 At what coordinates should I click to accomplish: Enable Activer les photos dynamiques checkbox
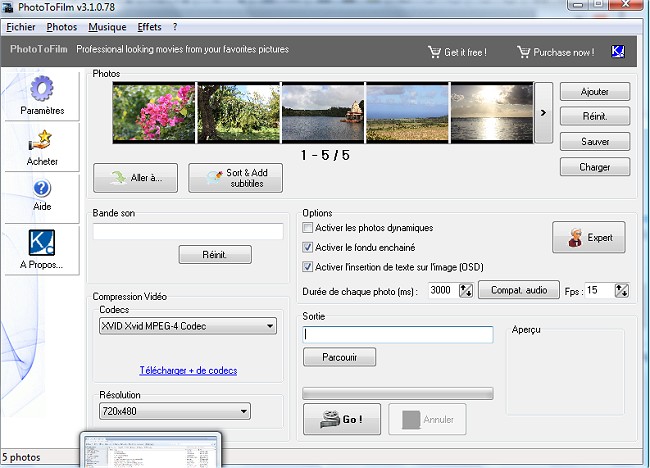click(x=307, y=228)
